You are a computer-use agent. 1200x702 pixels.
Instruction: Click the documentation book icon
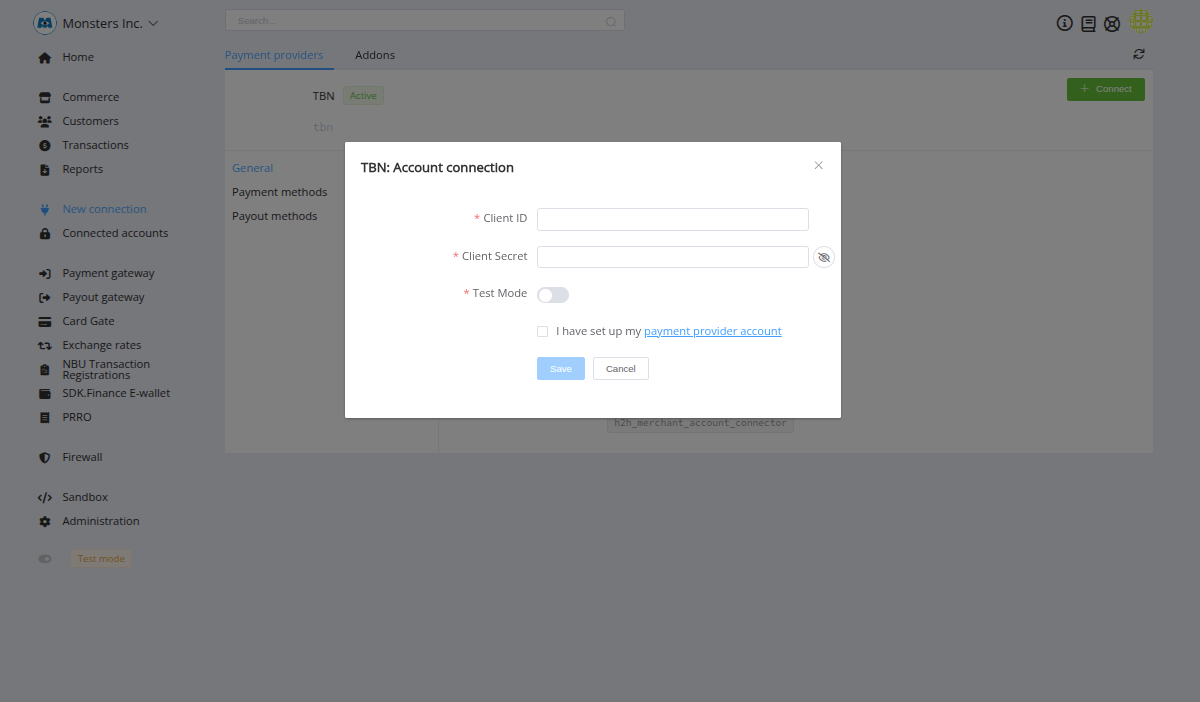click(x=1088, y=23)
